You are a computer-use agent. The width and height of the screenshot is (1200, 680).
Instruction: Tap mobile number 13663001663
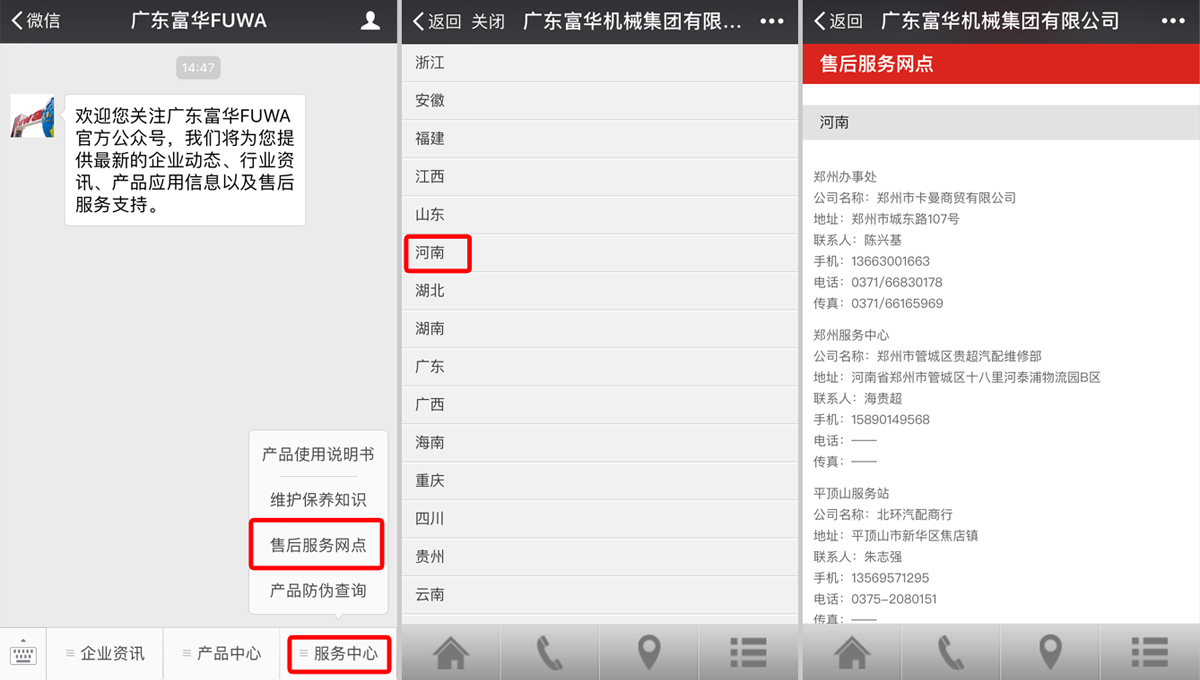[x=890, y=261]
